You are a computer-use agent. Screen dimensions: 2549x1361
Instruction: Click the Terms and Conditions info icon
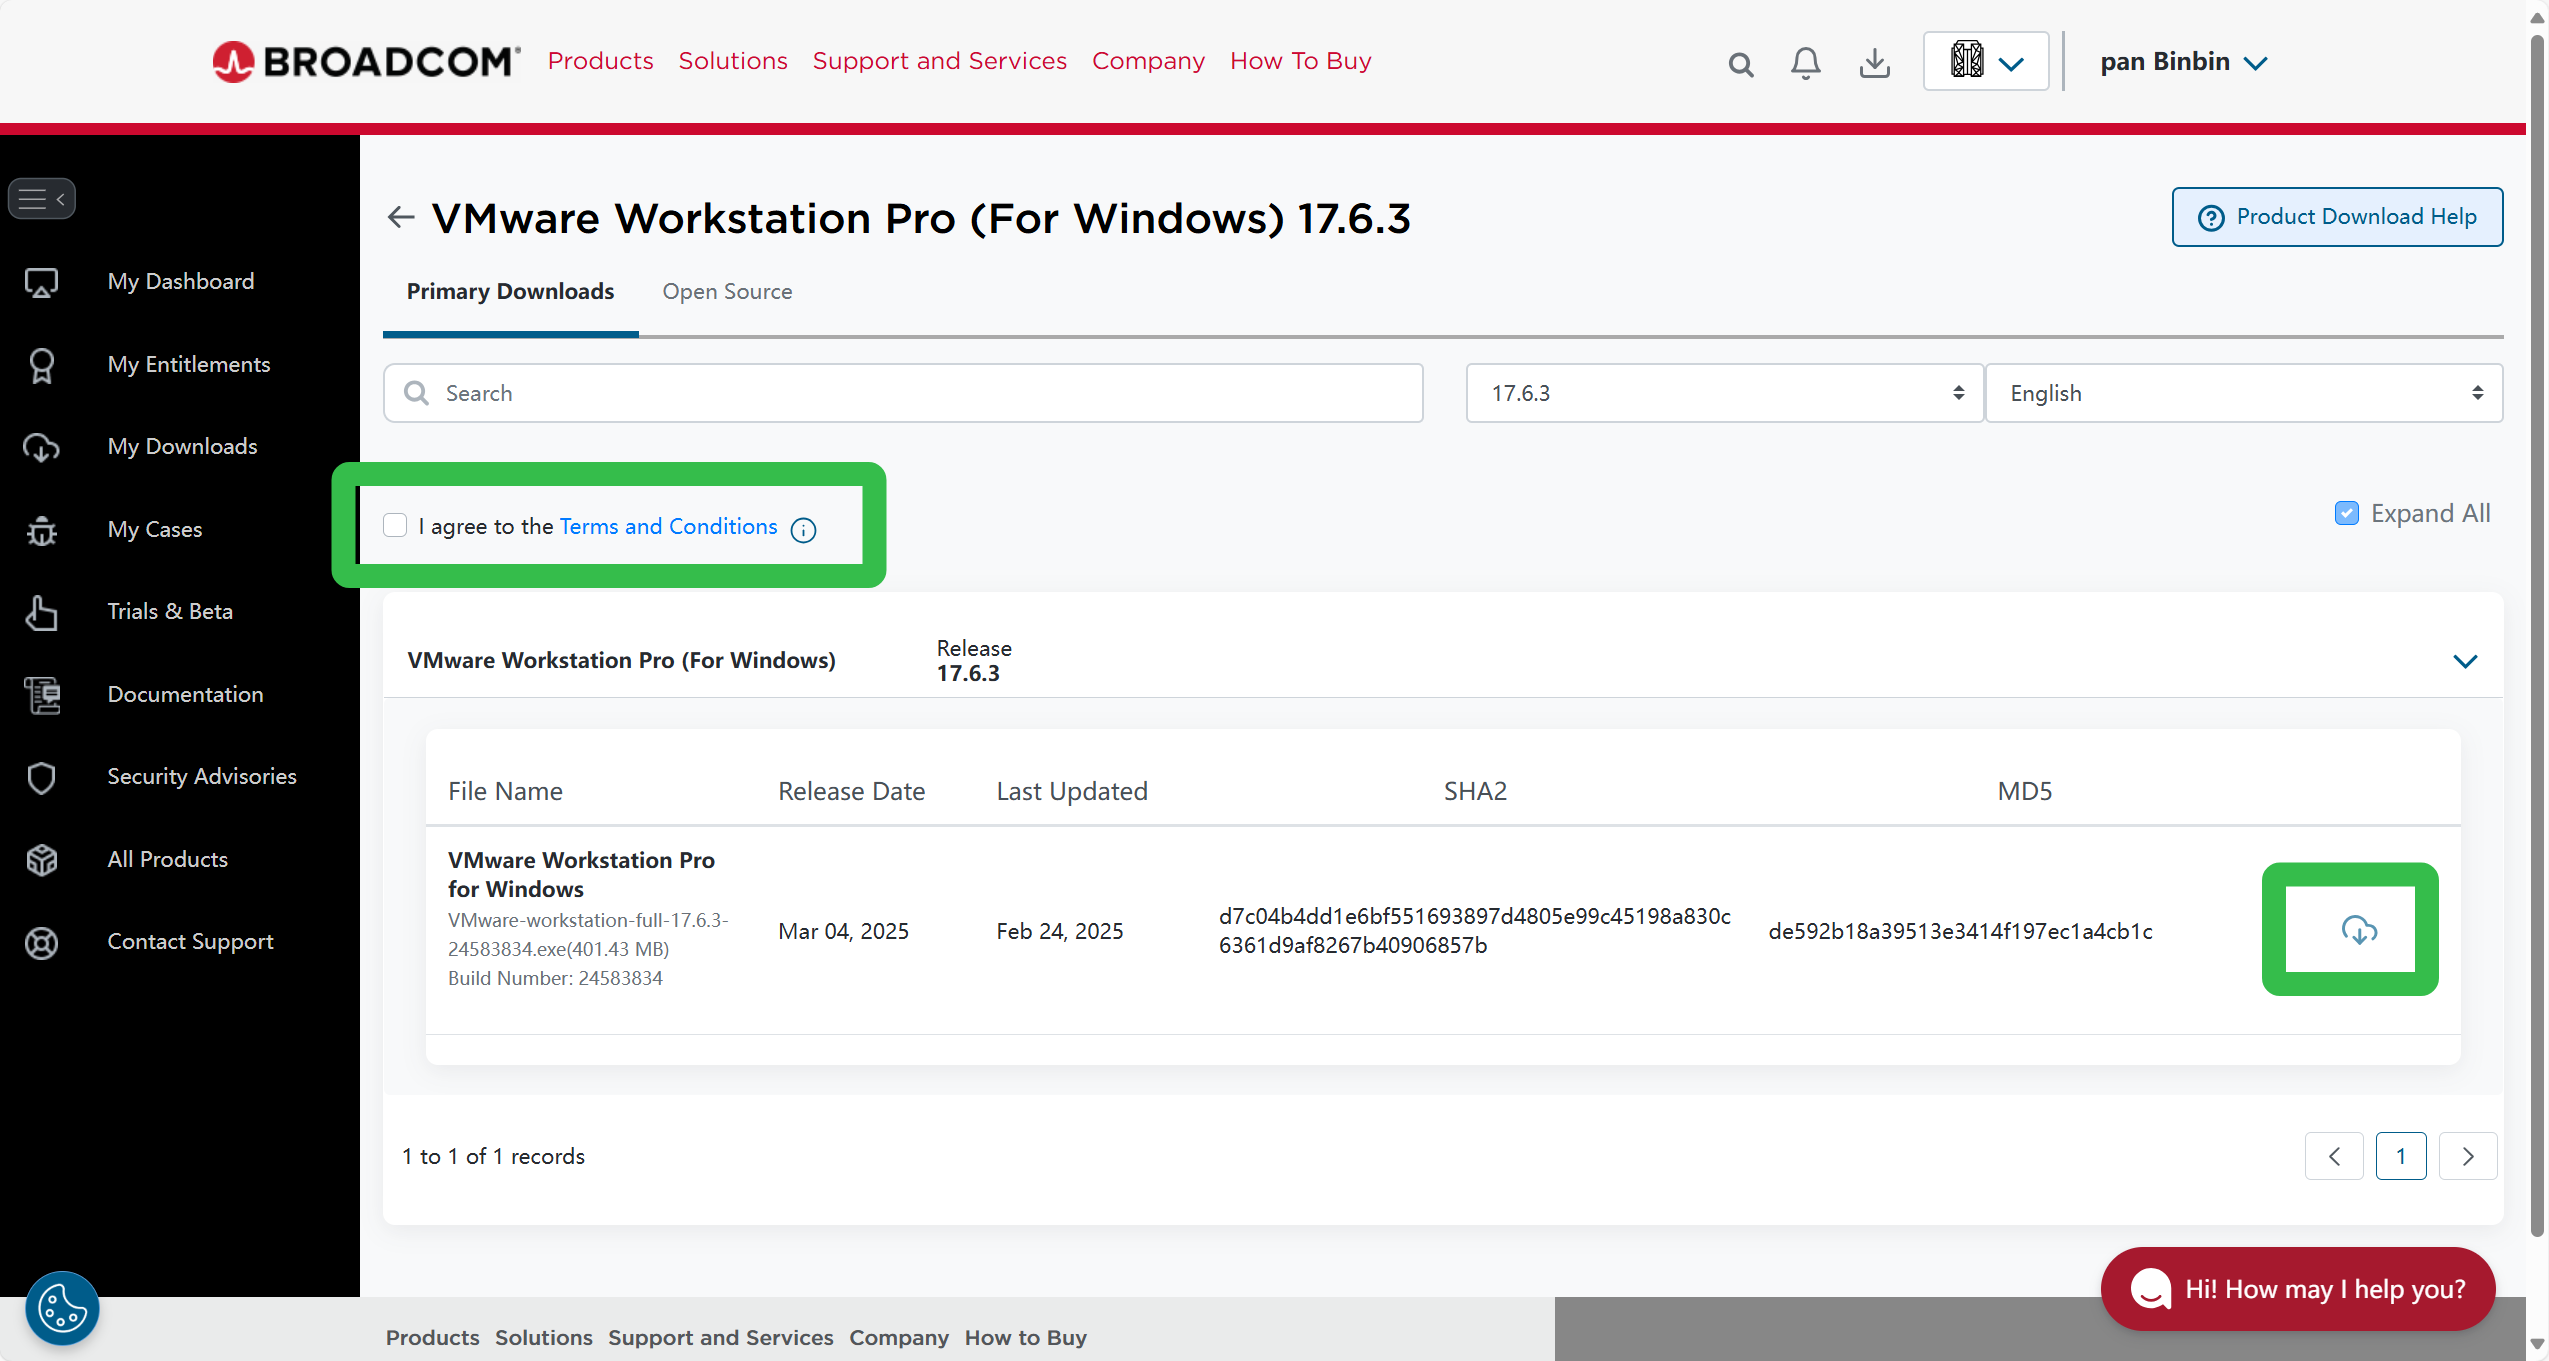pyautogui.click(x=803, y=529)
